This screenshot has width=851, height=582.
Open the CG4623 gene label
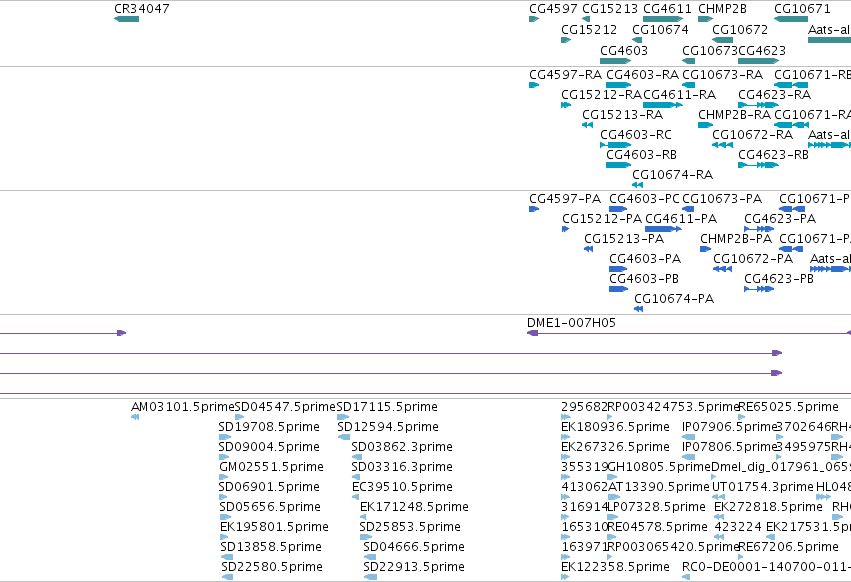point(762,50)
